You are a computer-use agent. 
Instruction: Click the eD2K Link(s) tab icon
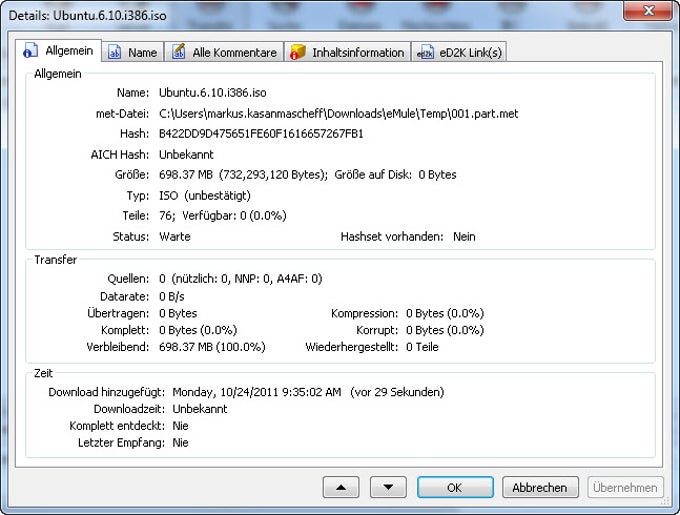[x=425, y=52]
